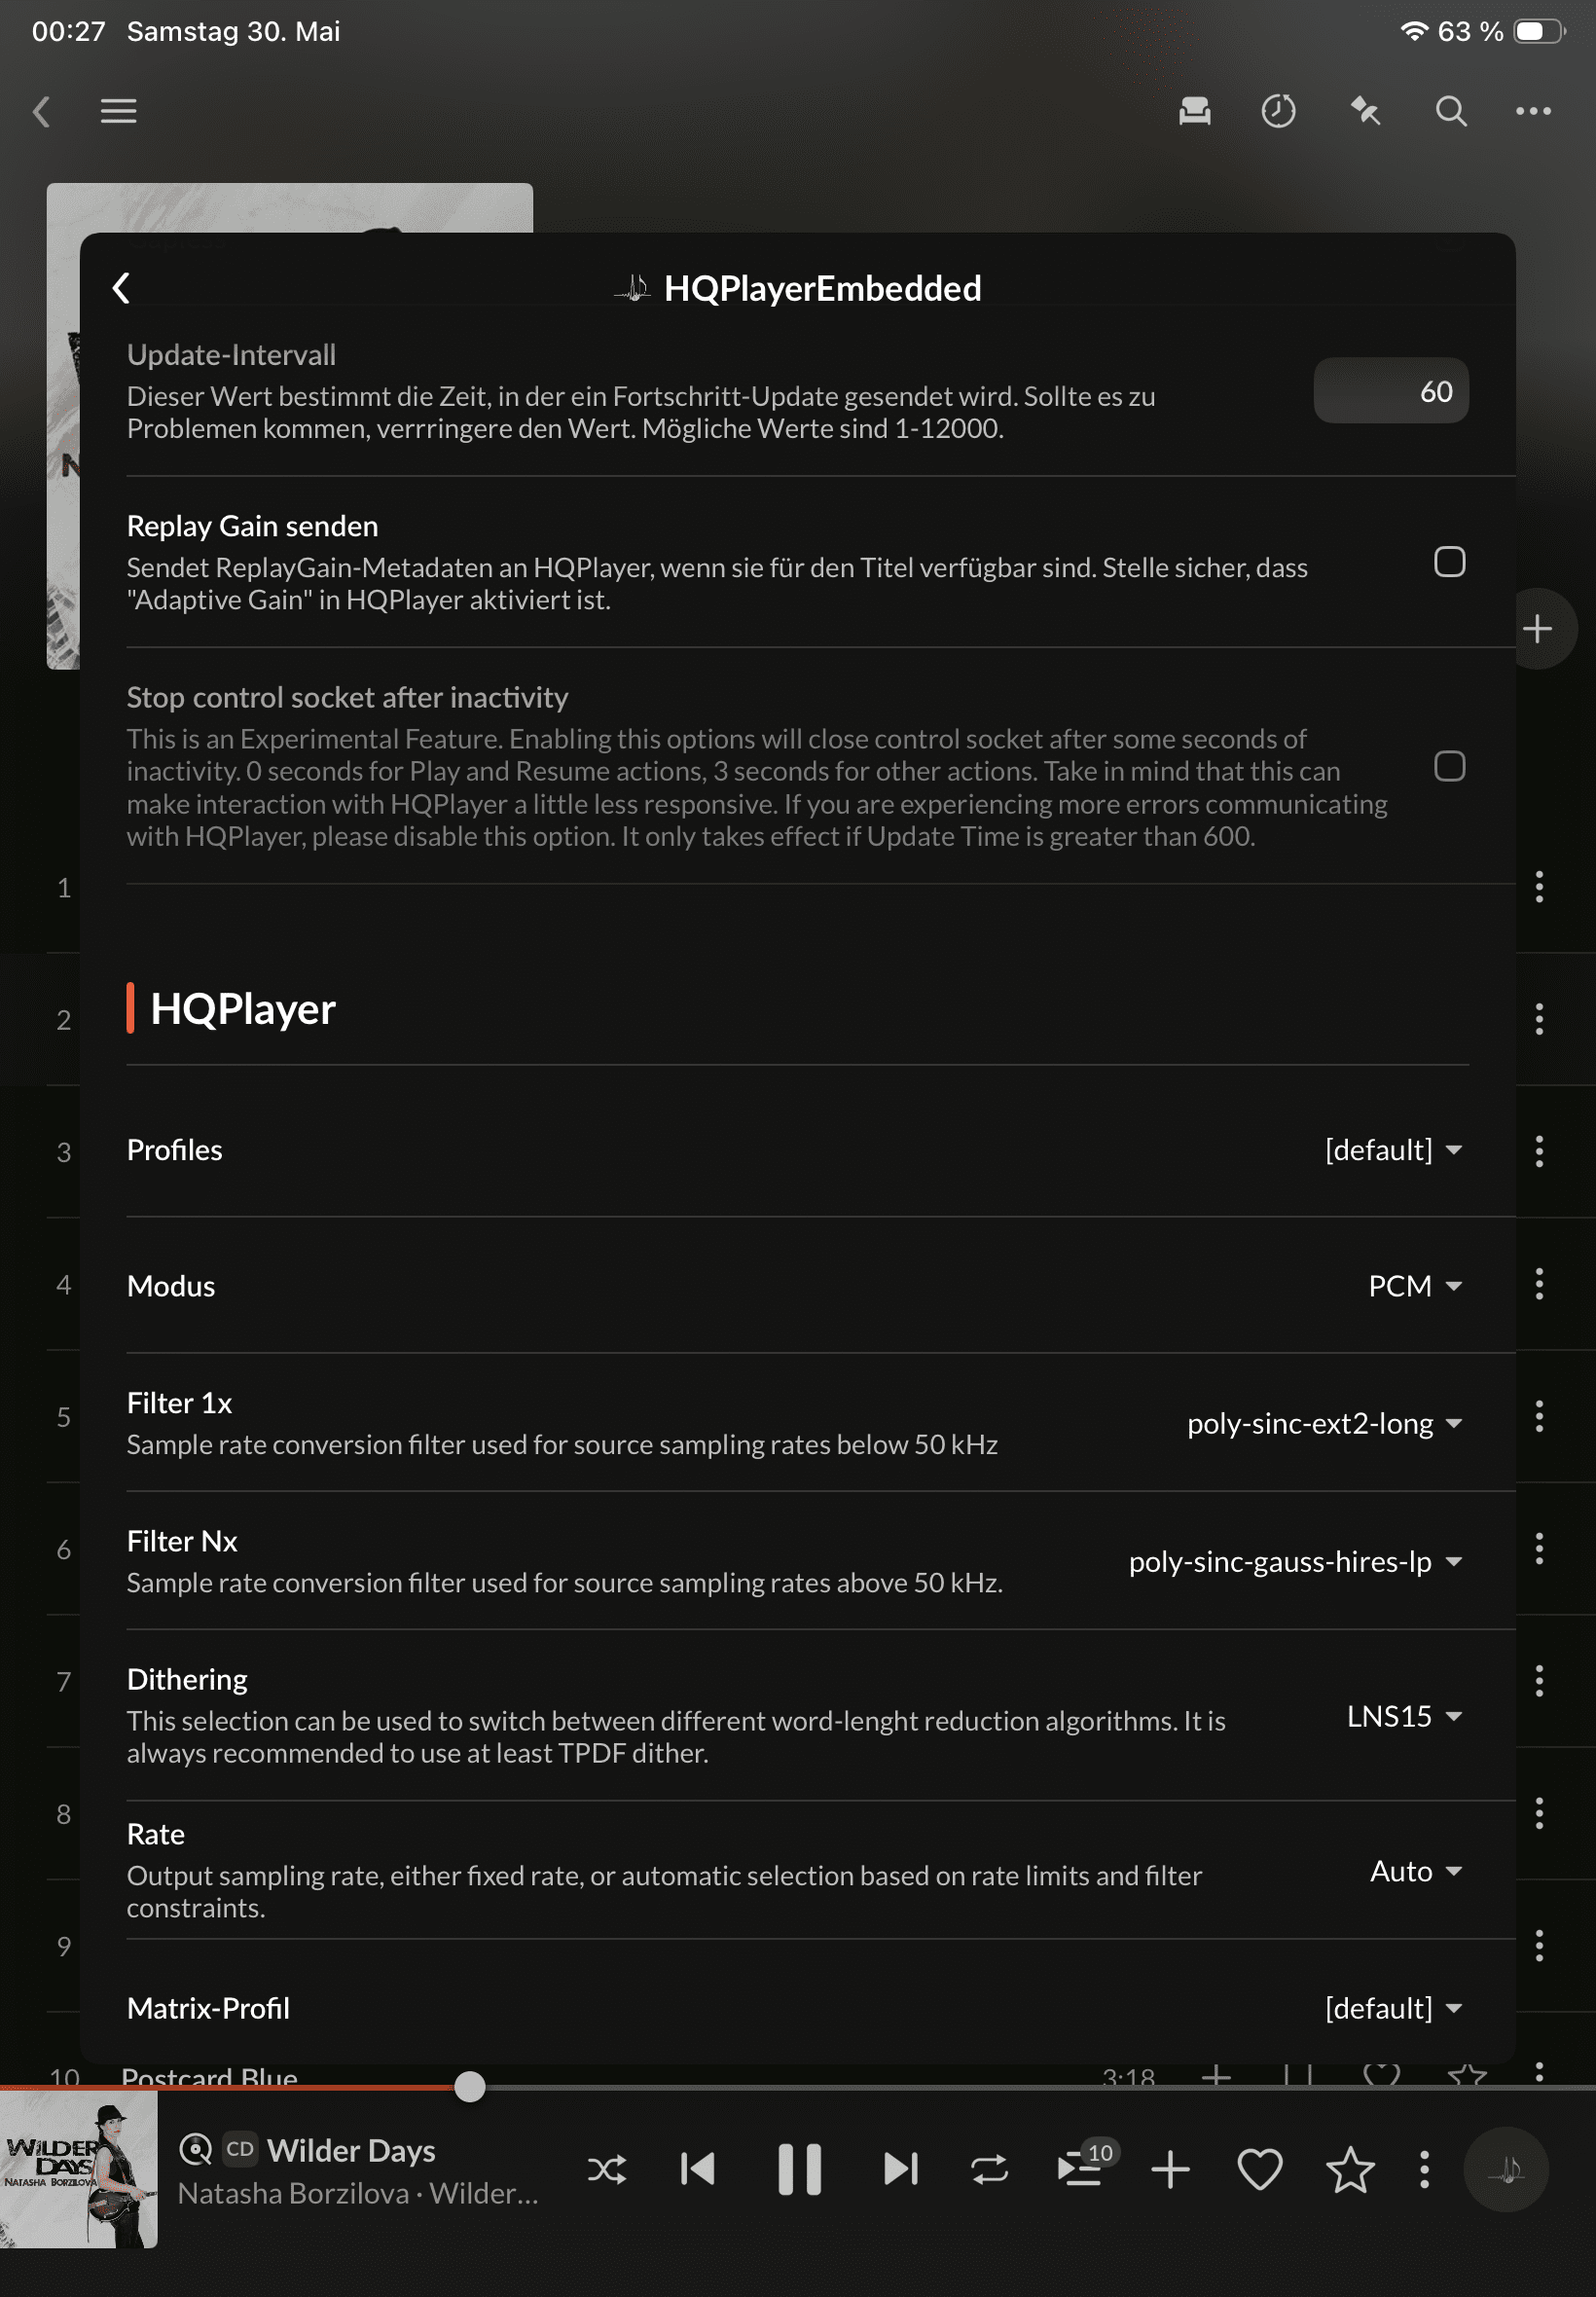Viewport: 1596px width, 2297px height.
Task: Click the playback progress slider knob
Action: [470, 2086]
